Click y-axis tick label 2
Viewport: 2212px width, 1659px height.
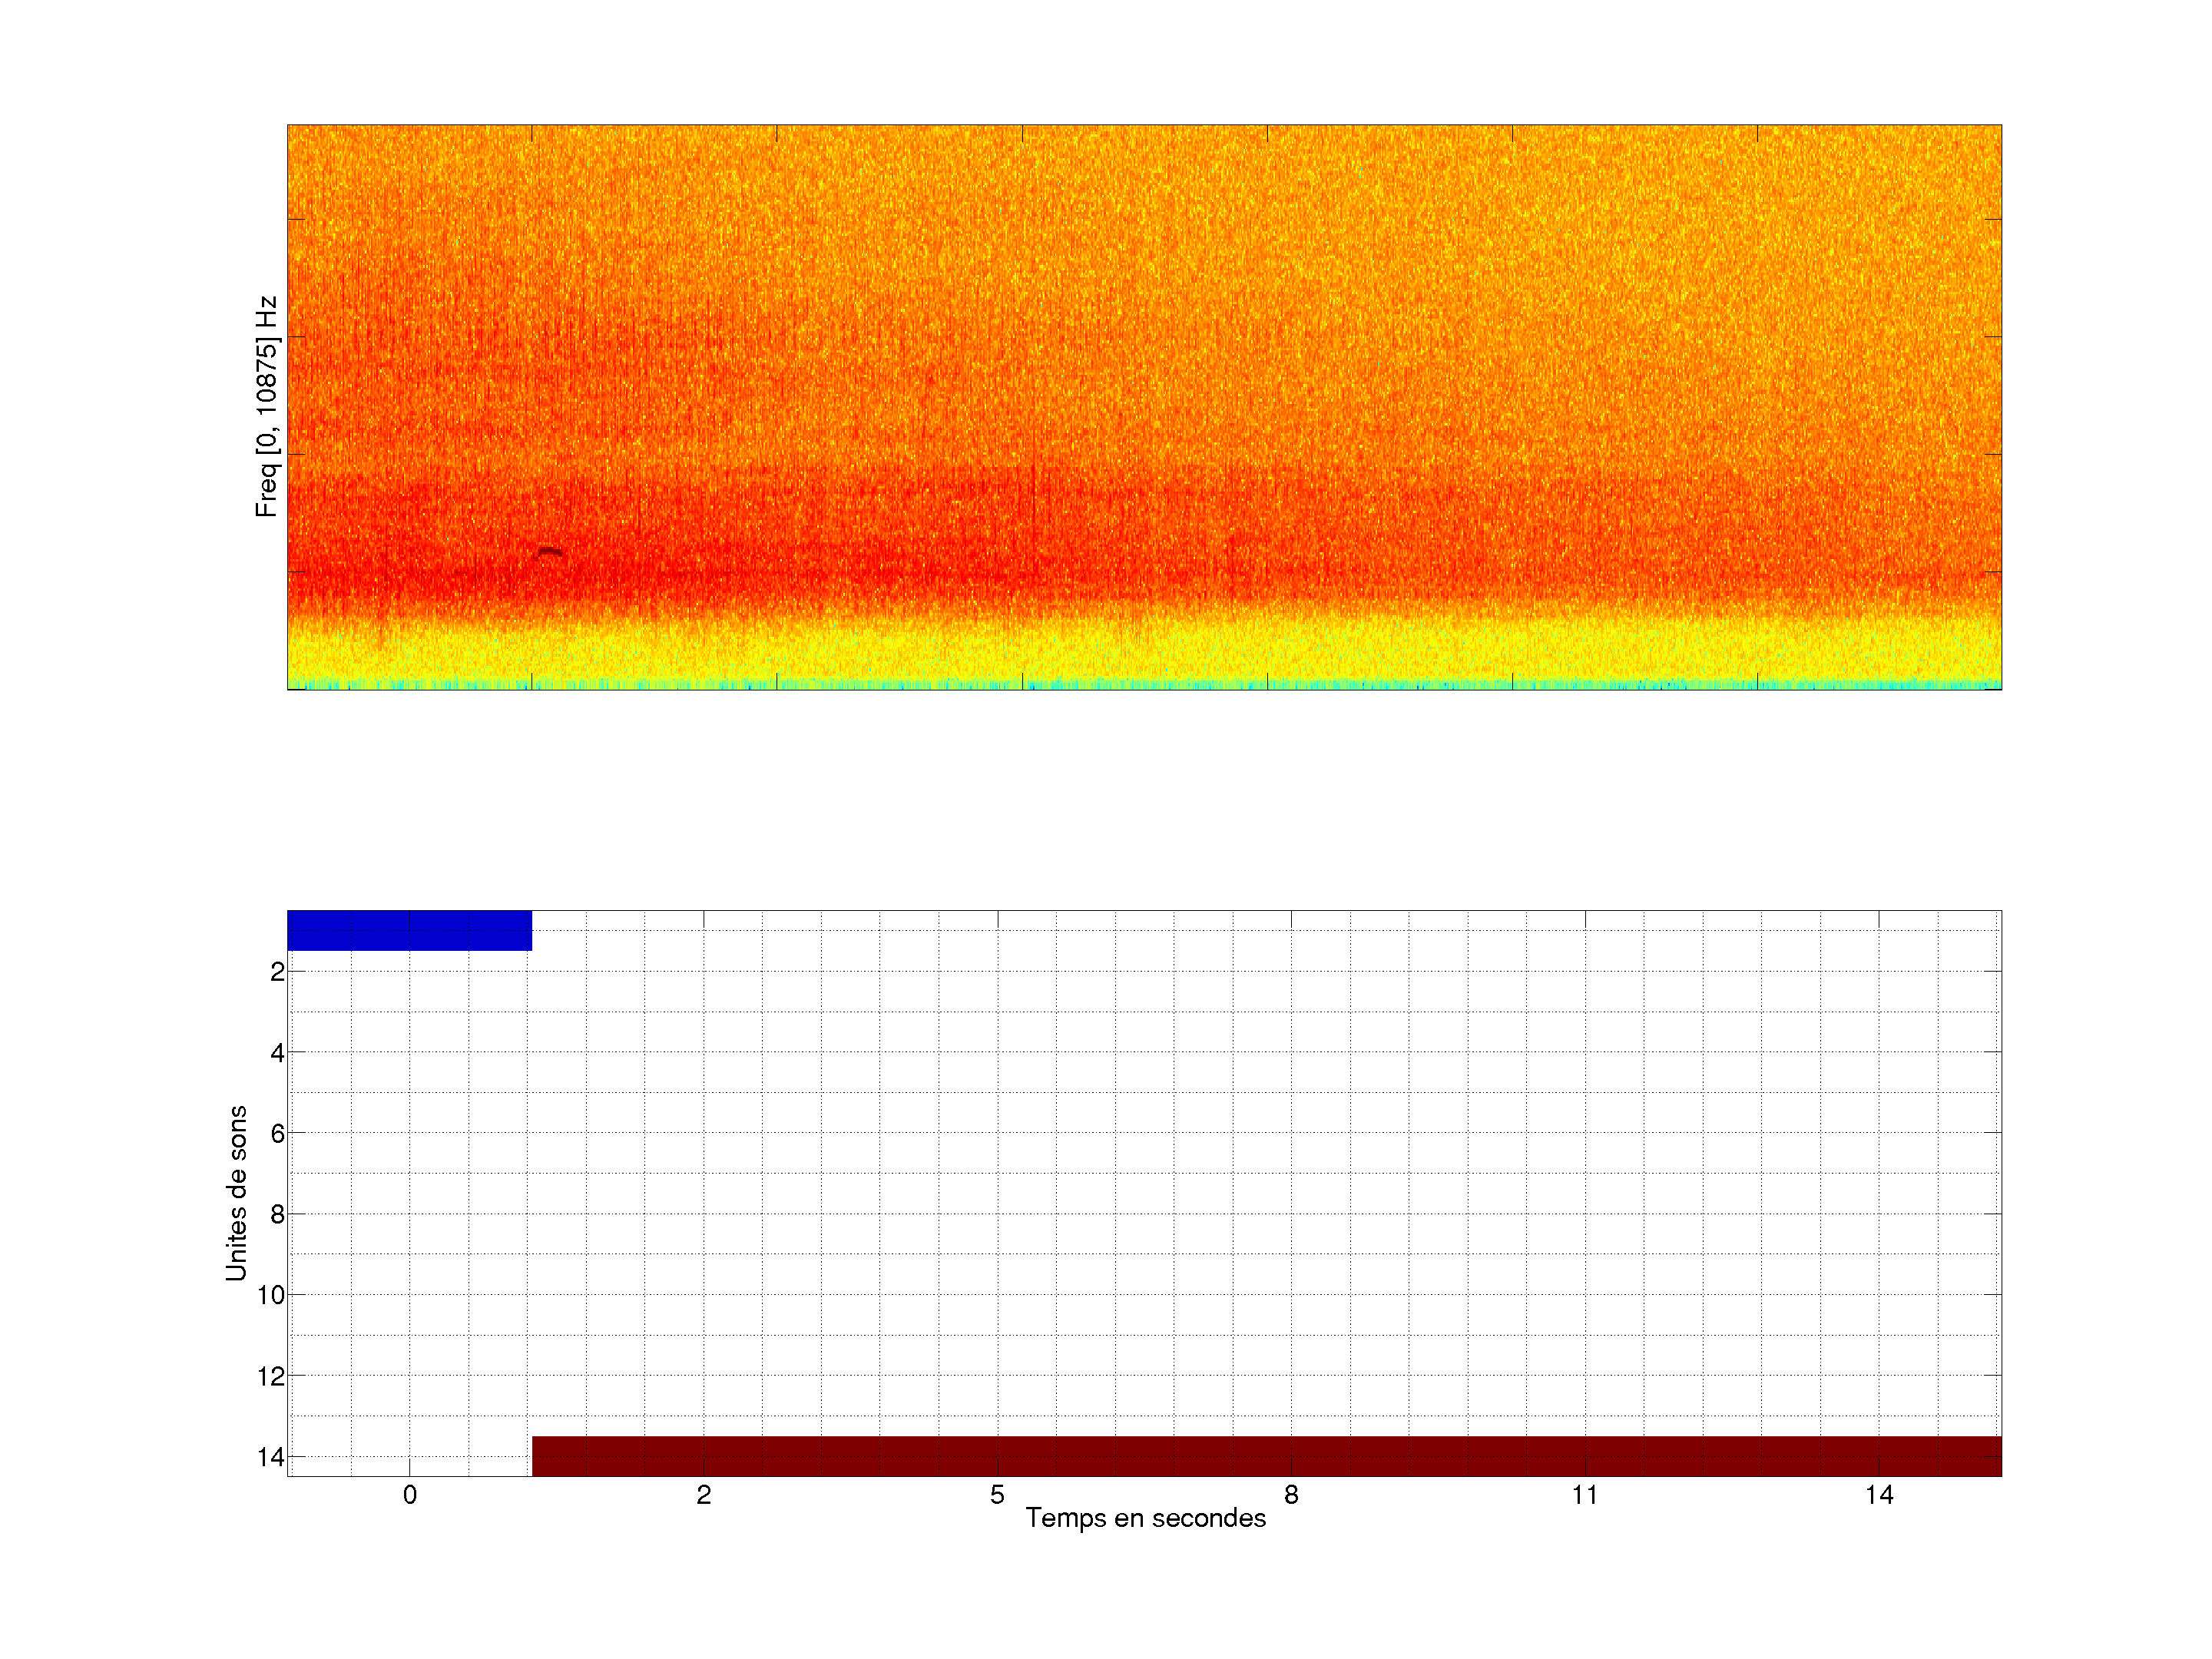[x=277, y=972]
